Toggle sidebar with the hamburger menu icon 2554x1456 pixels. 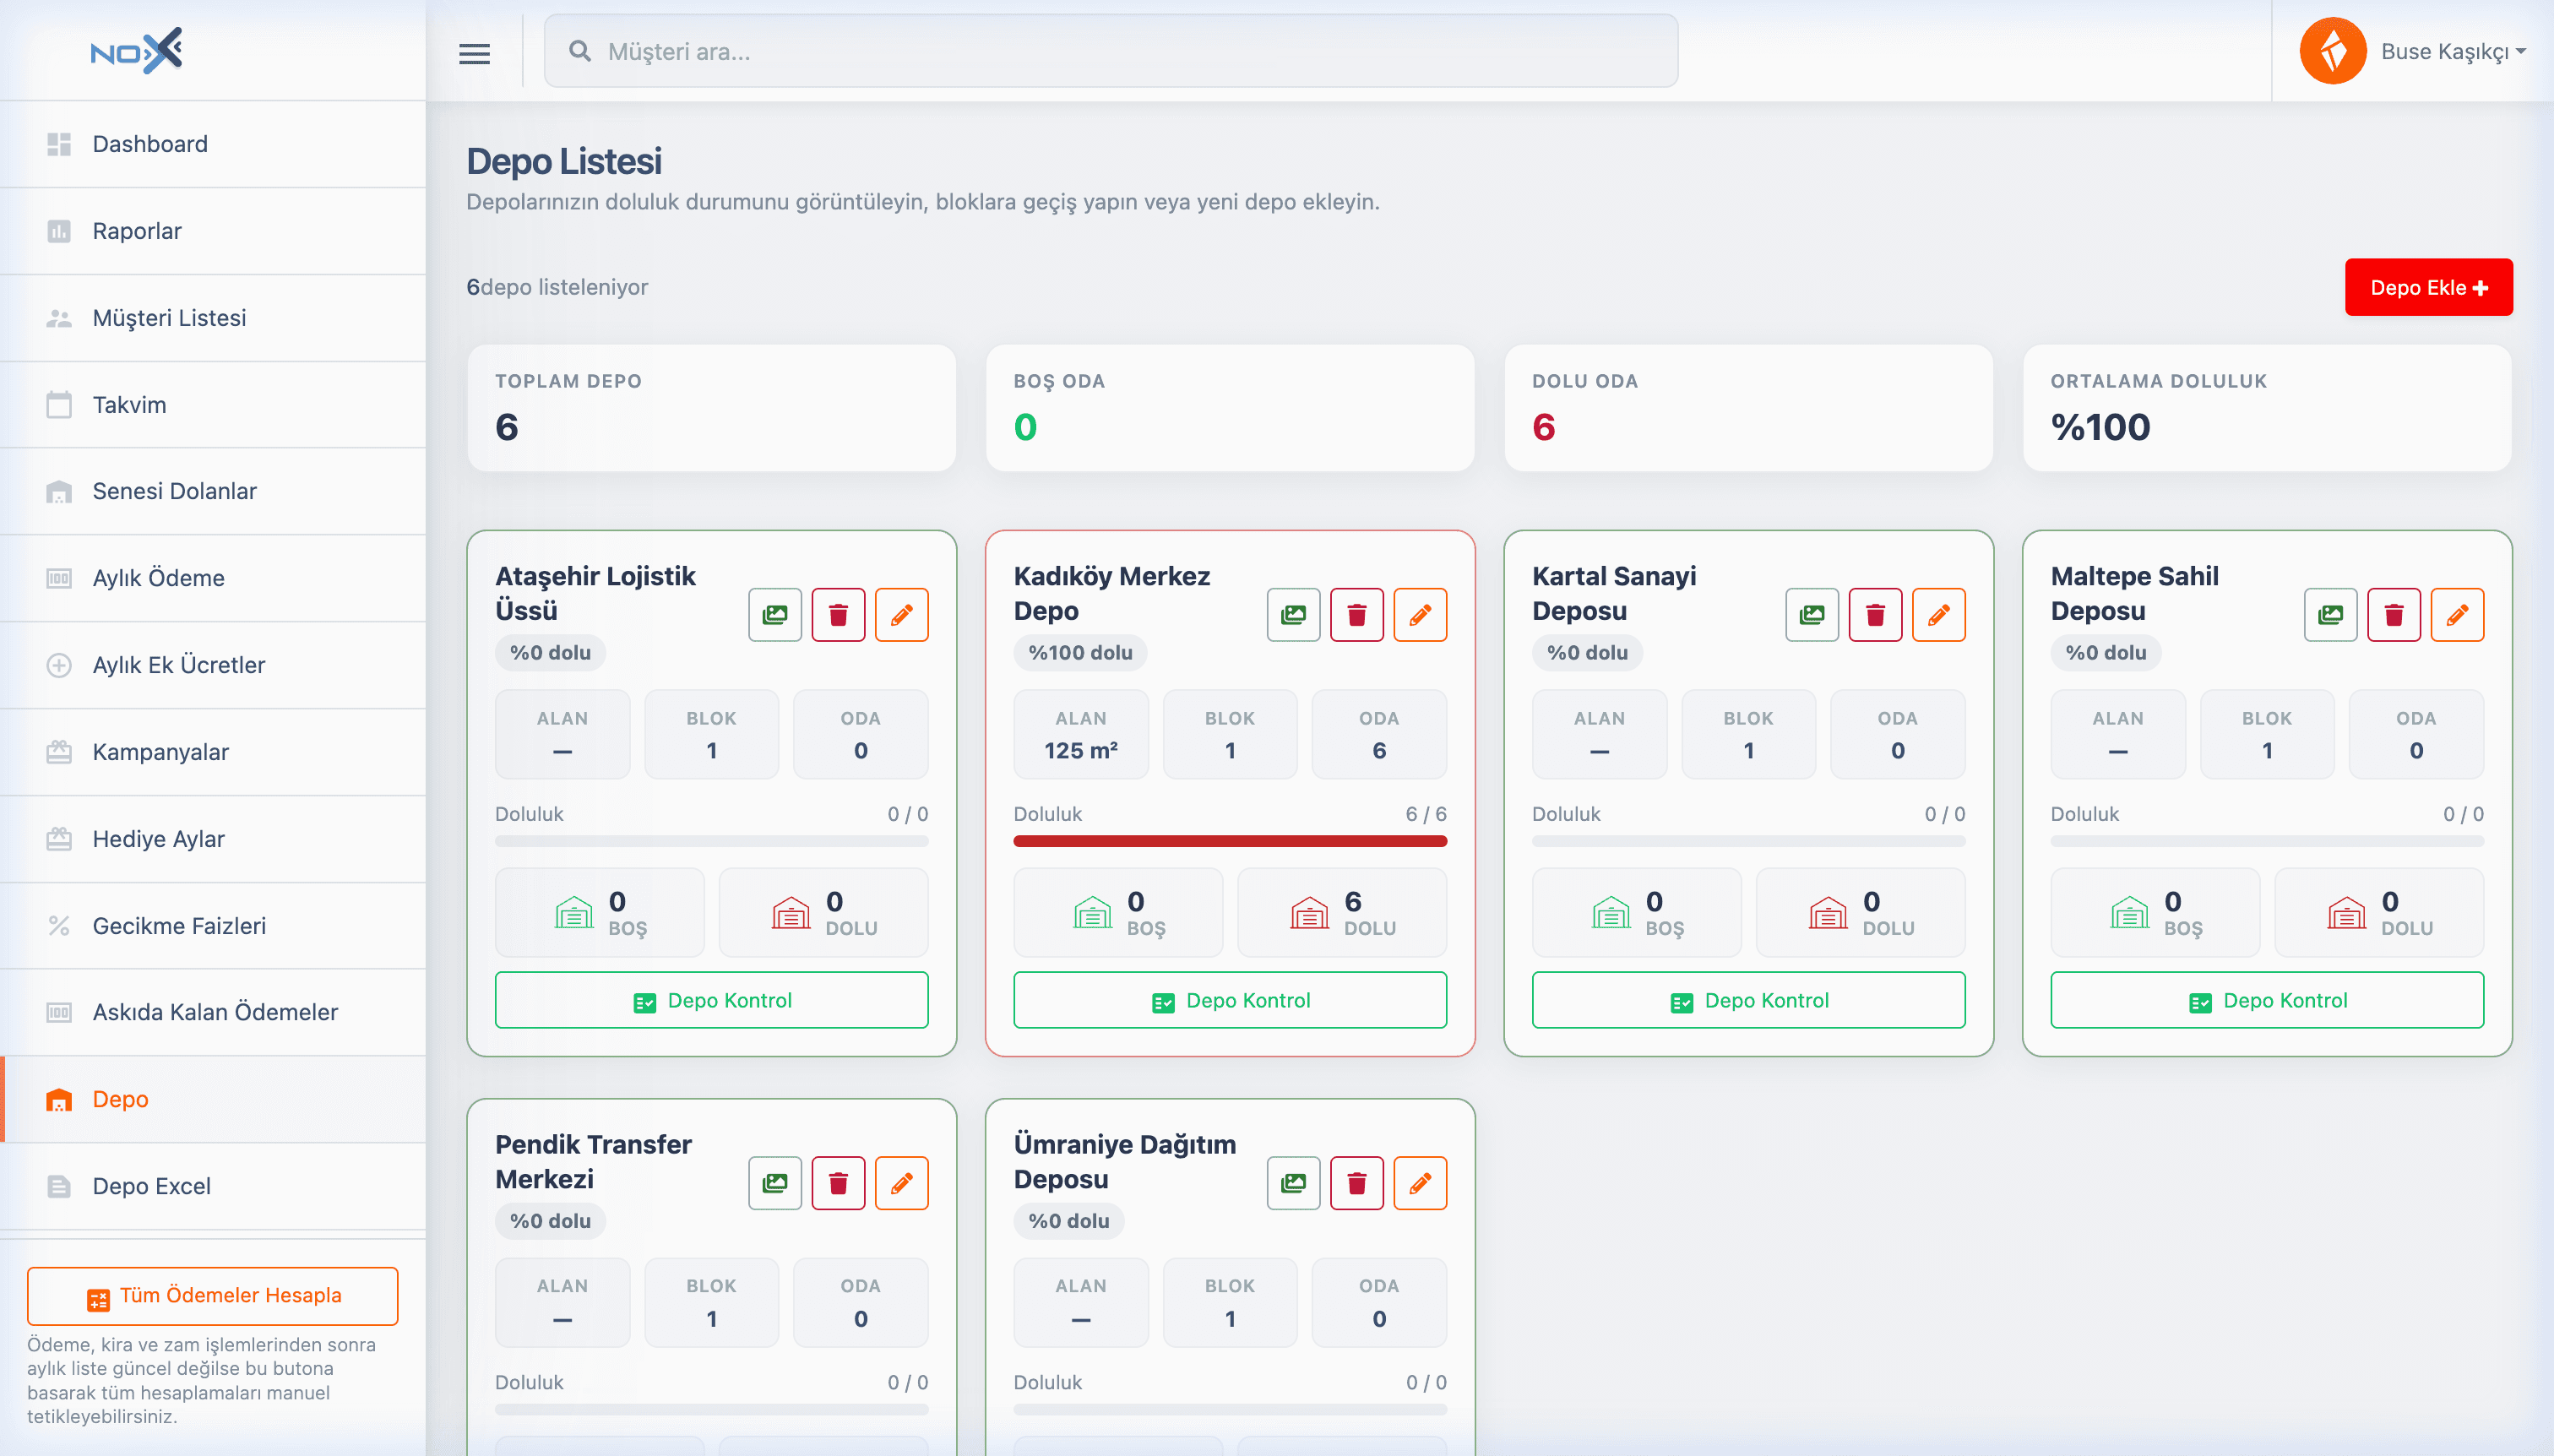(474, 53)
